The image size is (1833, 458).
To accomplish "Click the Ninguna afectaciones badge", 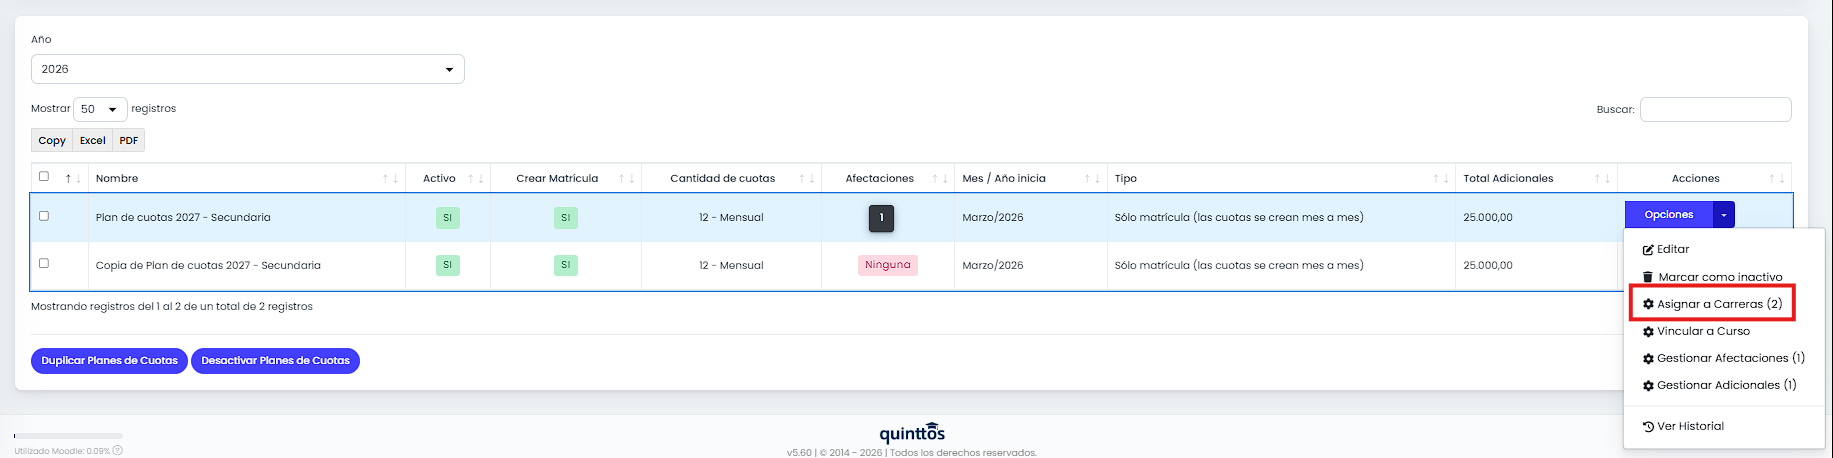I will [x=888, y=265].
